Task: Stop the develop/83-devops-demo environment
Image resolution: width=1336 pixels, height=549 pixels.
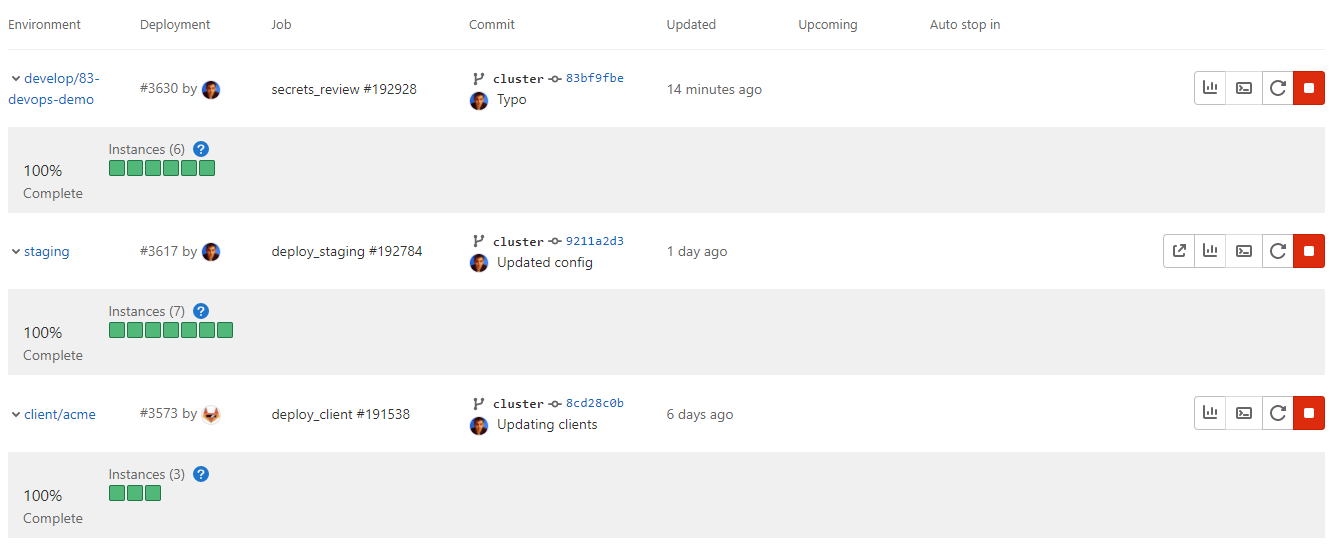Action: pyautogui.click(x=1309, y=88)
